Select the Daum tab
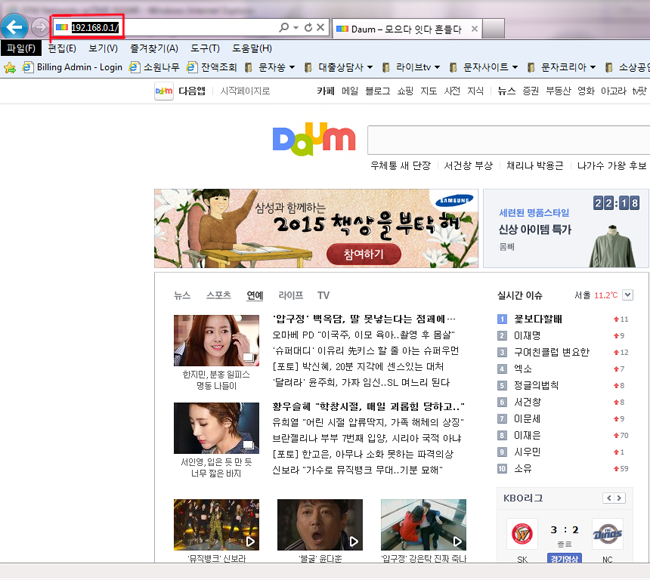This screenshot has height=580, width=650. pos(406,29)
